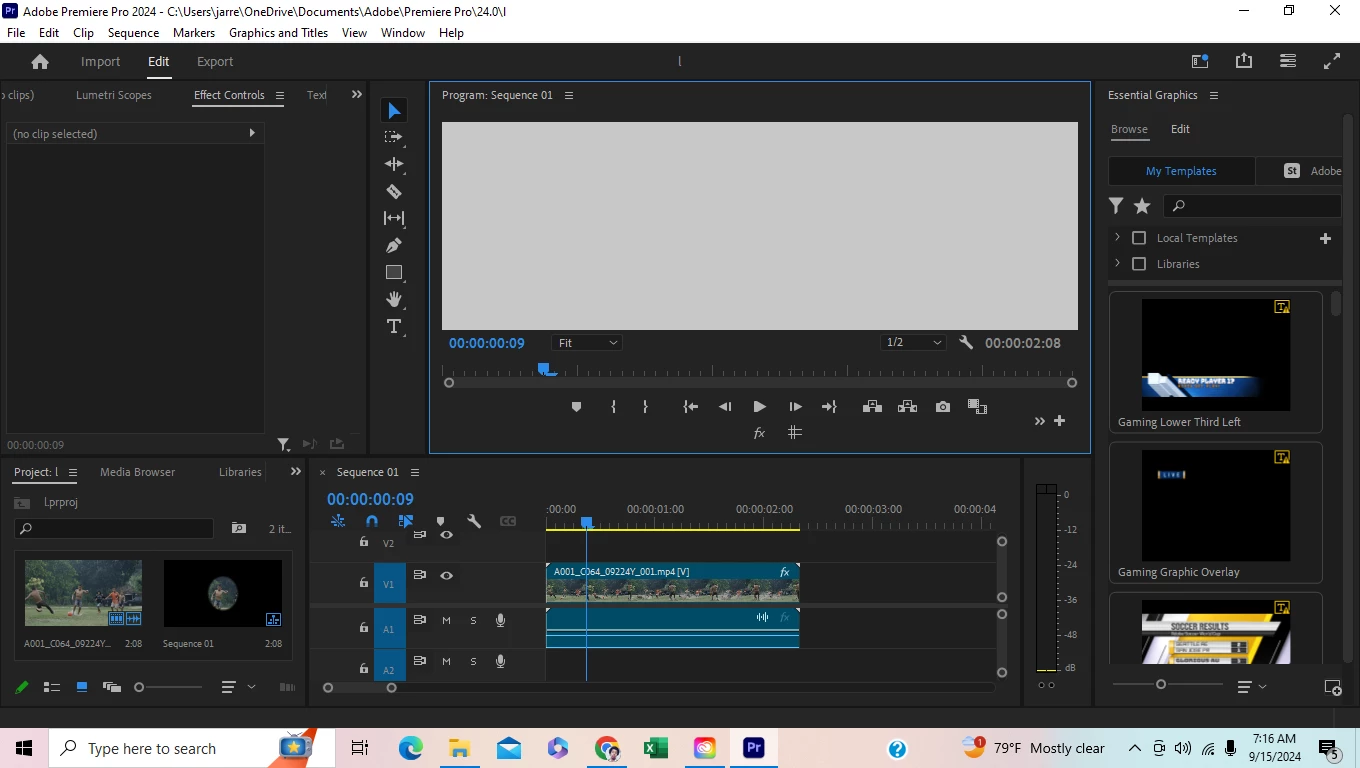Image resolution: width=1360 pixels, height=768 pixels.
Task: Play the sequence
Action: (760, 407)
